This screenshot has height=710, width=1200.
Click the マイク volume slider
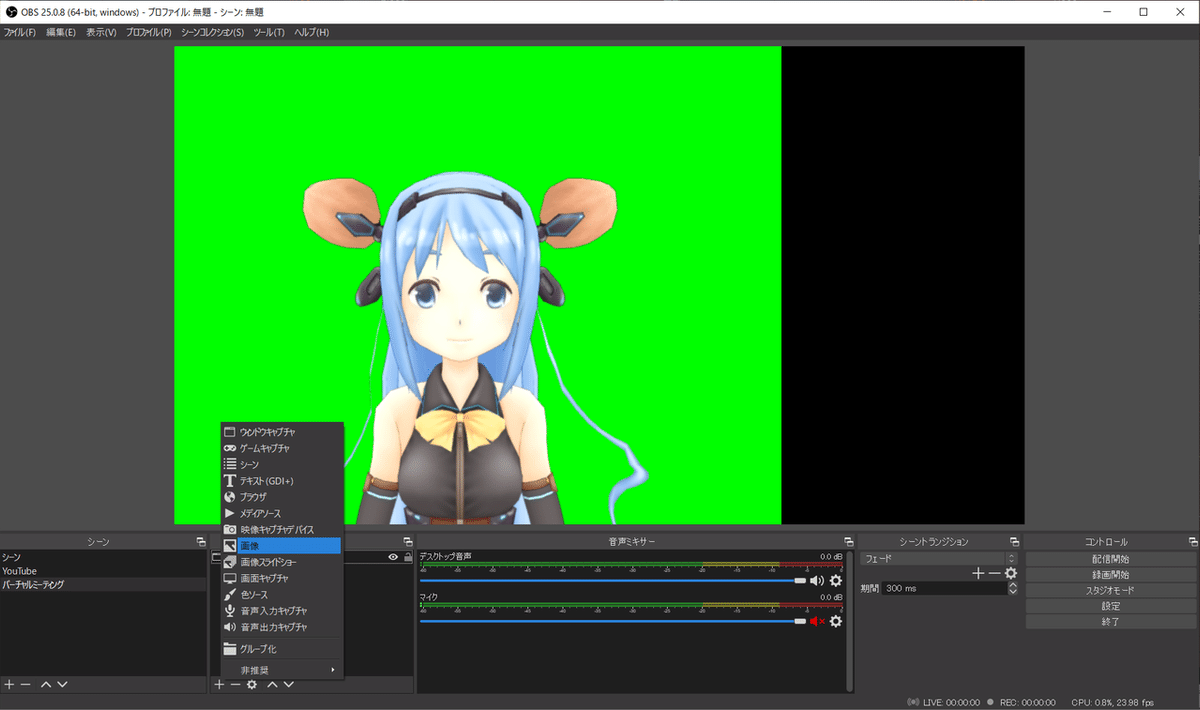612,621
